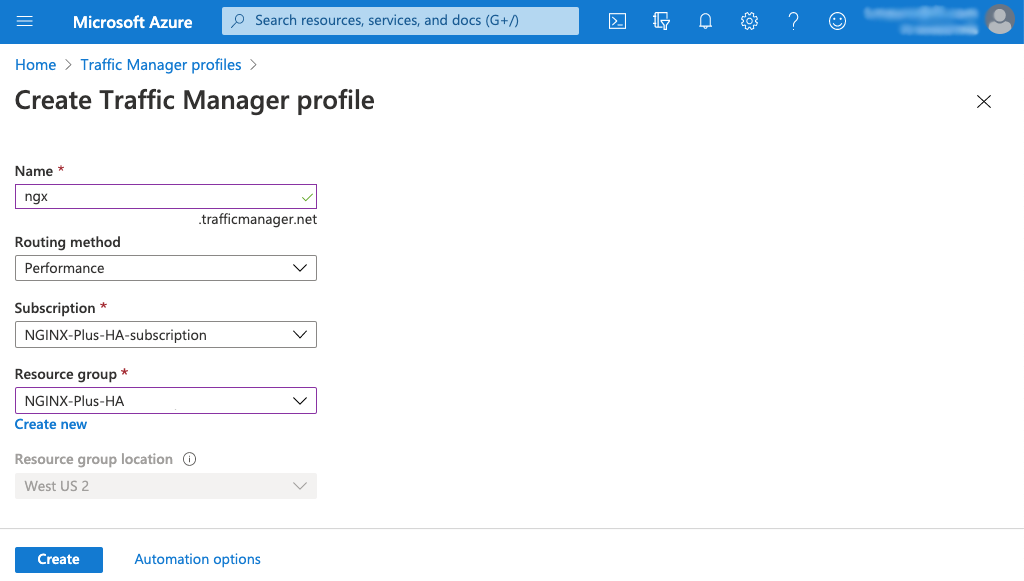Click the Microsoft Azure logo text

tap(133, 22)
